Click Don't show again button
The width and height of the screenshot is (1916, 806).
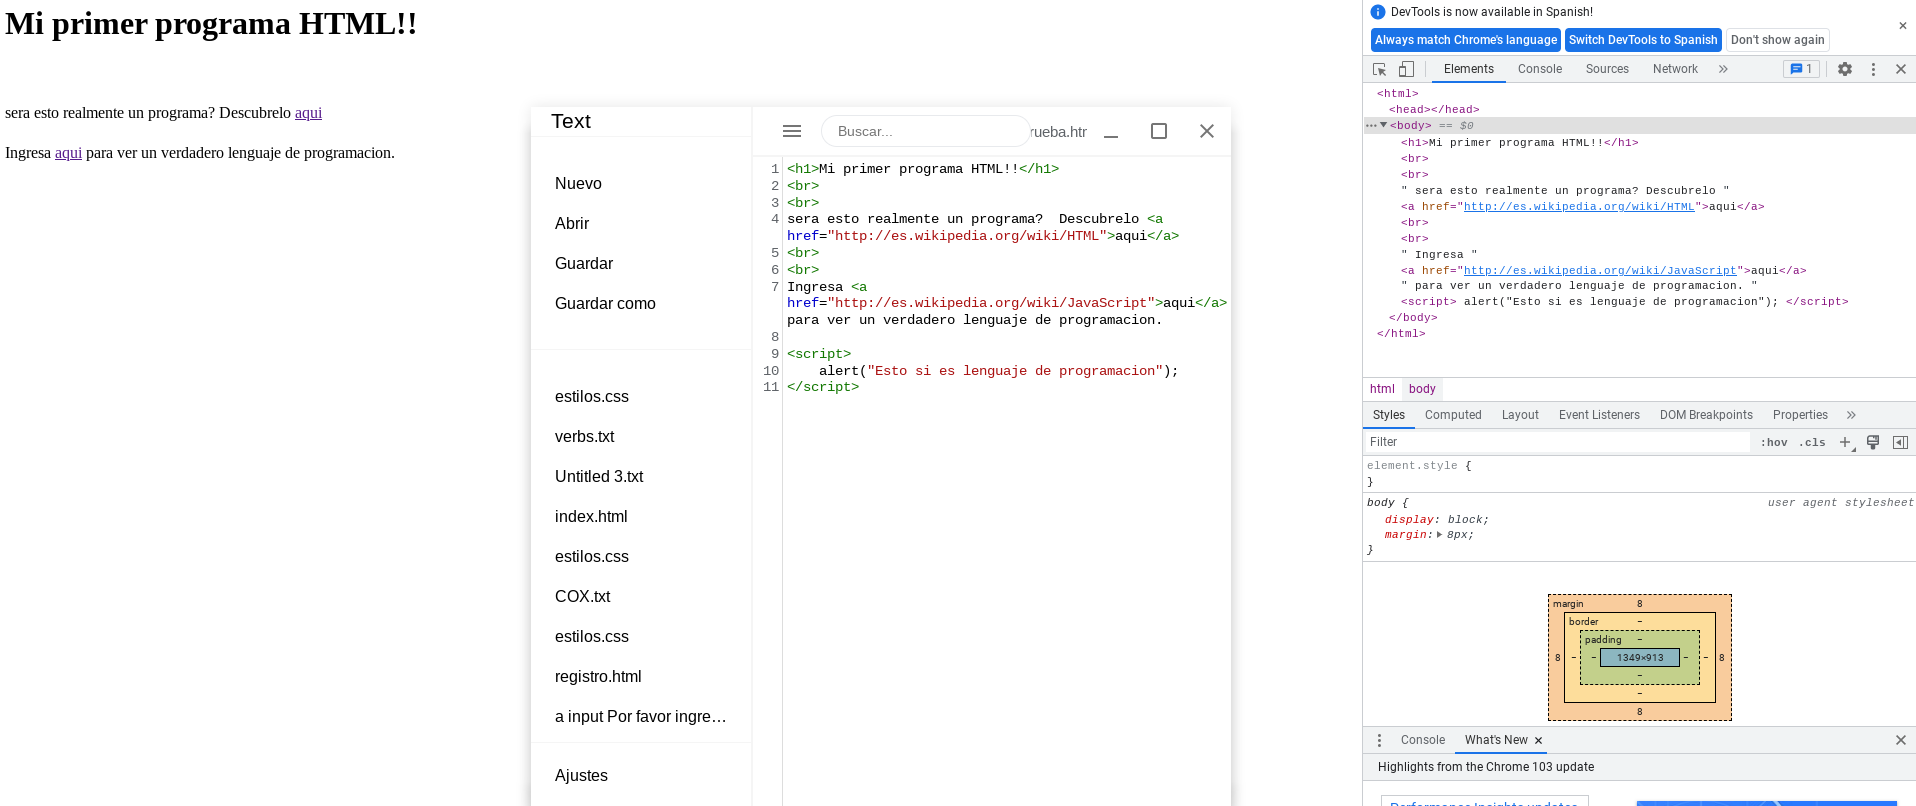point(1777,40)
